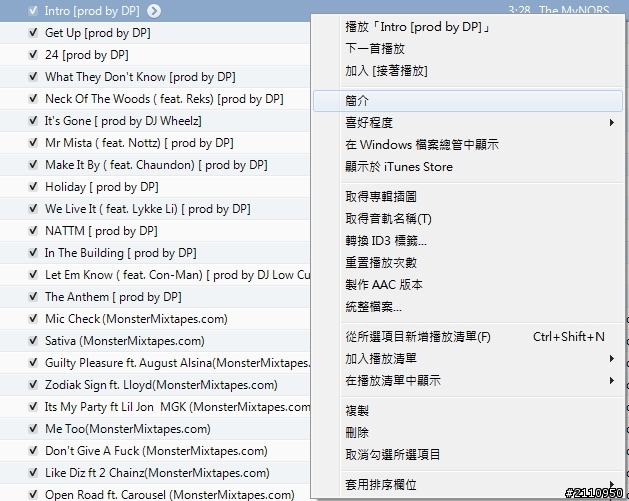Toggle the Sativa track checkbox
Screen dimensions: 629x501
33,341
